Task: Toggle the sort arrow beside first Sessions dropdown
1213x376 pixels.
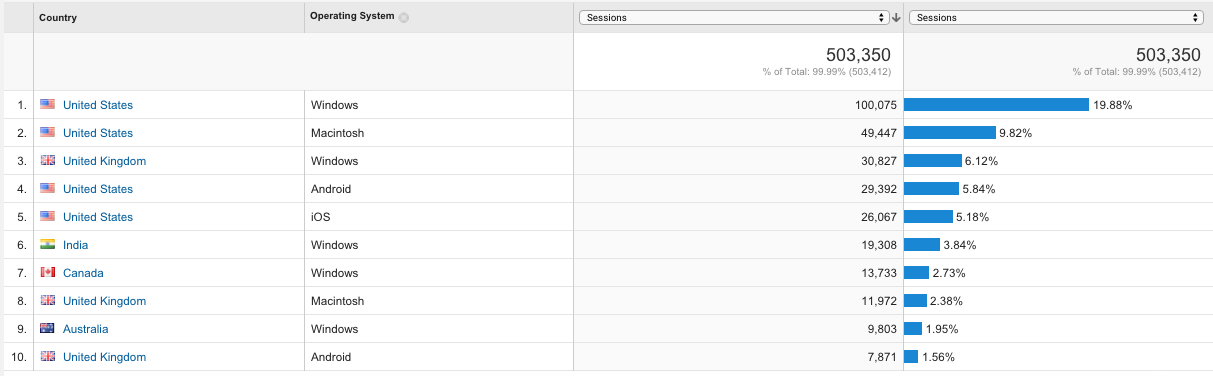Action: tap(896, 17)
